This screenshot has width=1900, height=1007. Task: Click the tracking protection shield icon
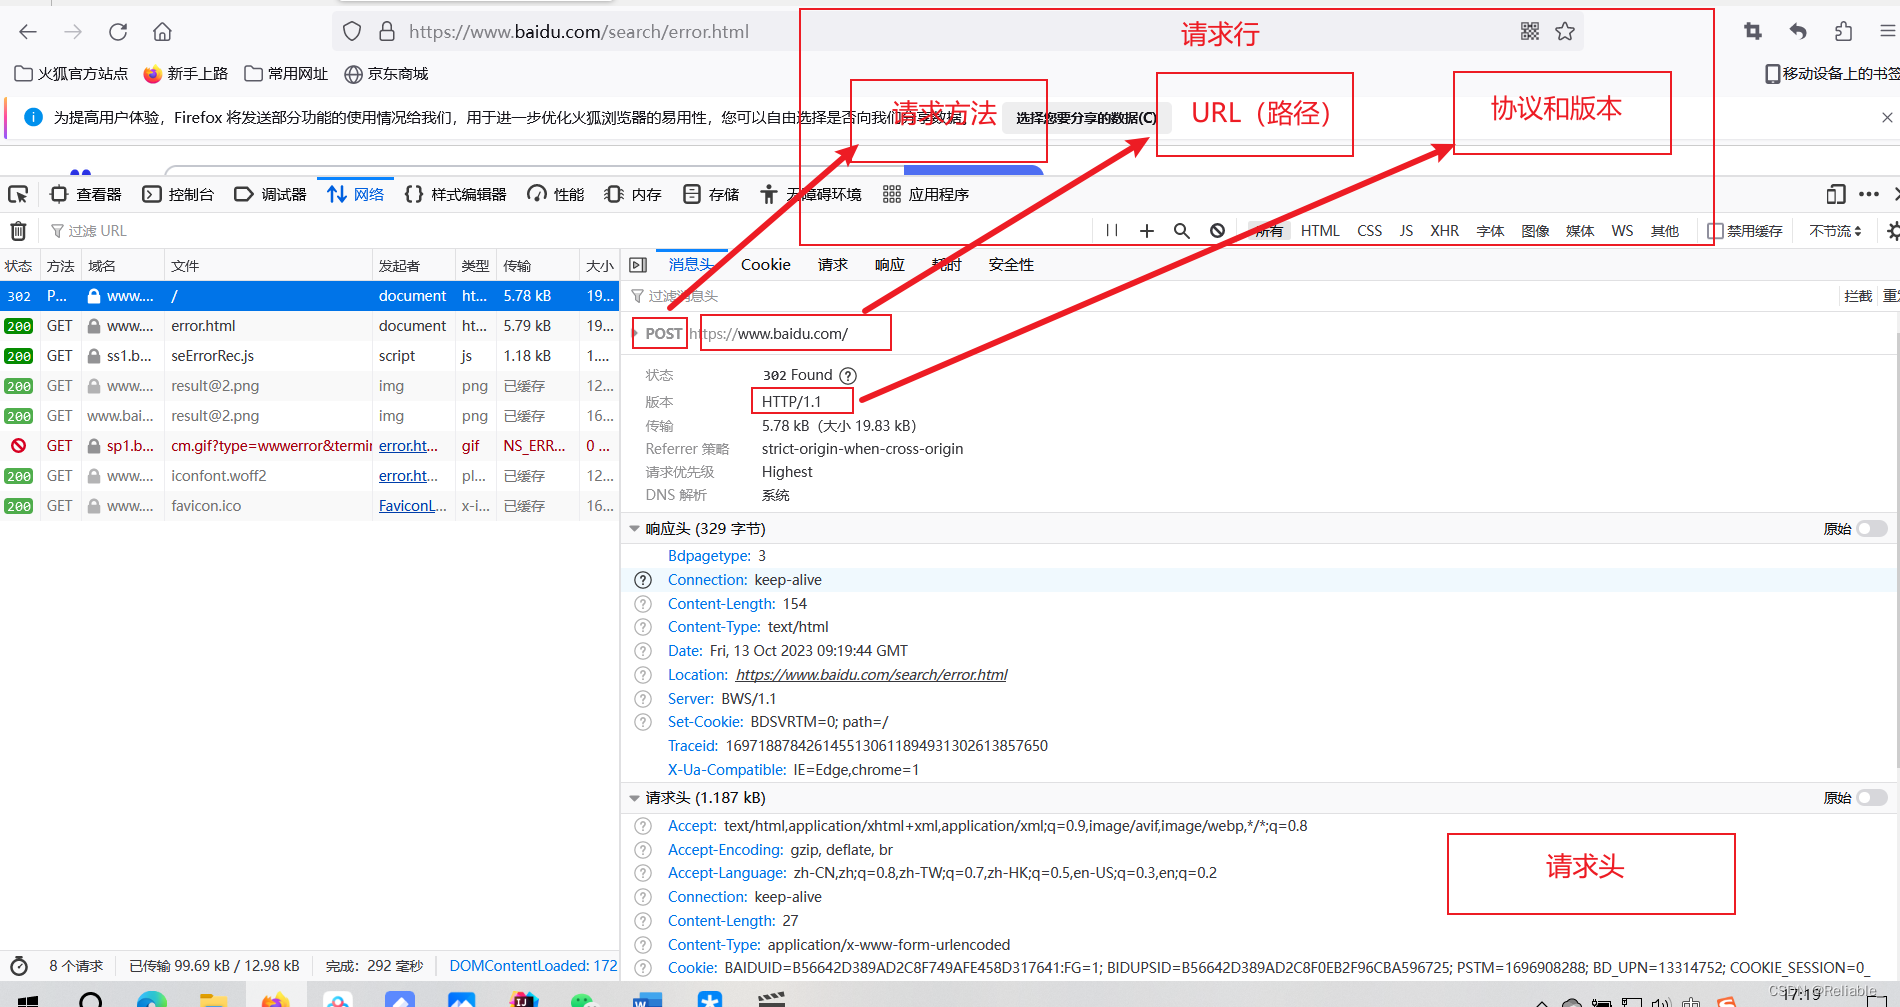[352, 32]
